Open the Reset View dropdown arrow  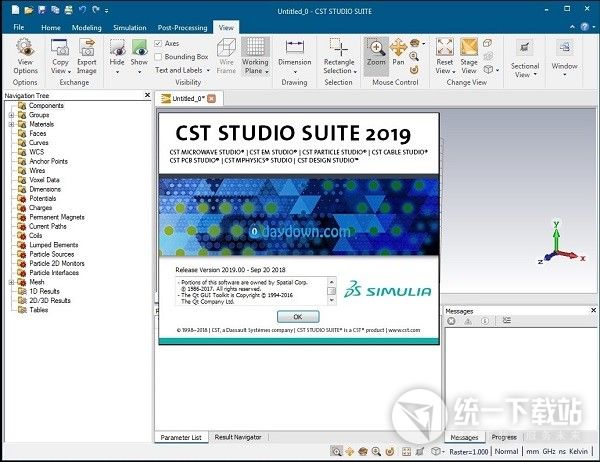pyautogui.click(x=454, y=72)
